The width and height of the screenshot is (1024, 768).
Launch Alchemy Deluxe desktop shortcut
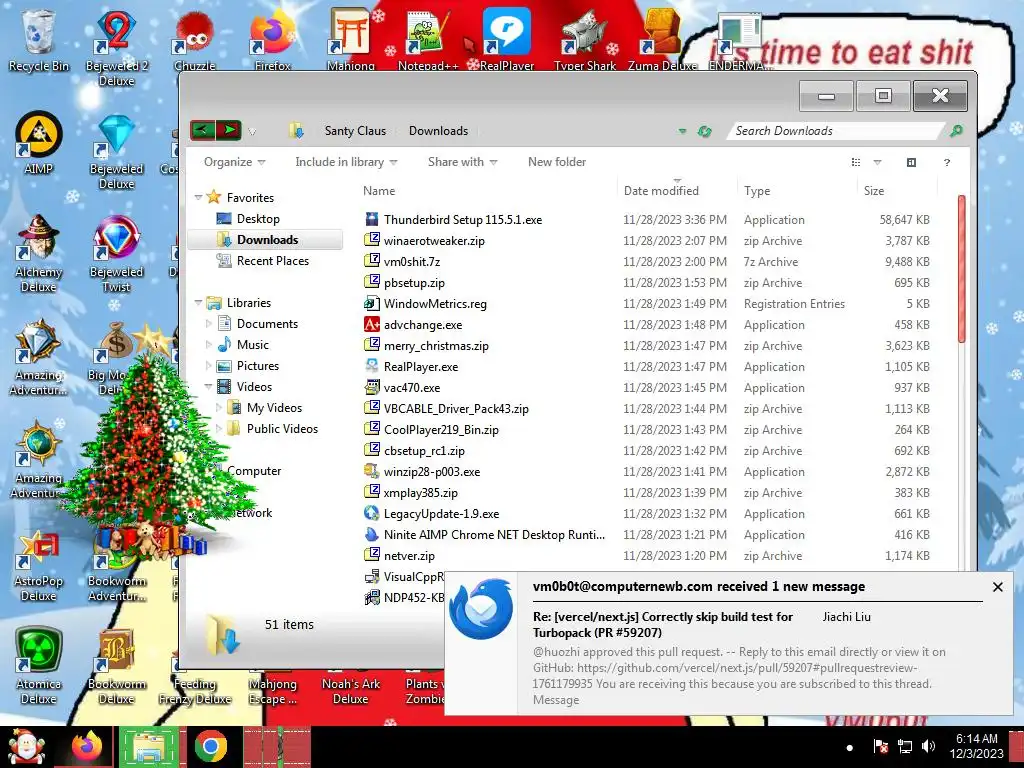click(39, 253)
